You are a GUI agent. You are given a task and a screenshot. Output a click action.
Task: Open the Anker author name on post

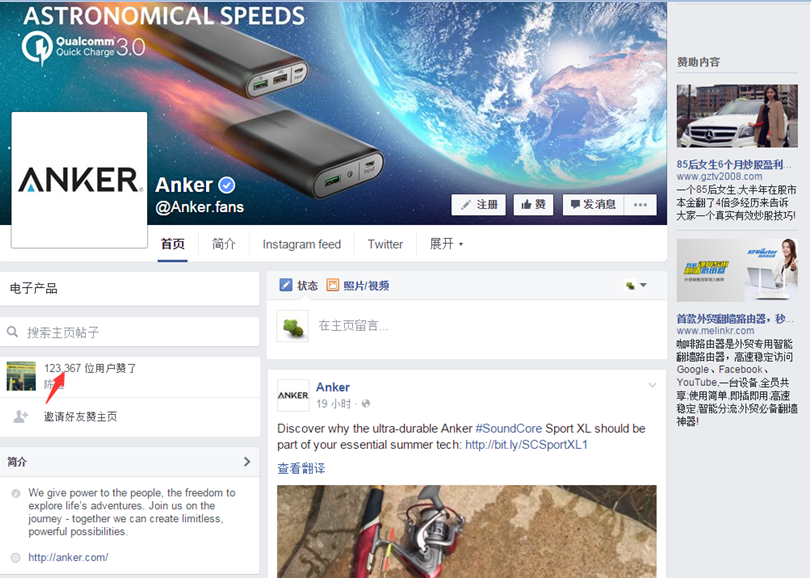pyautogui.click(x=333, y=387)
